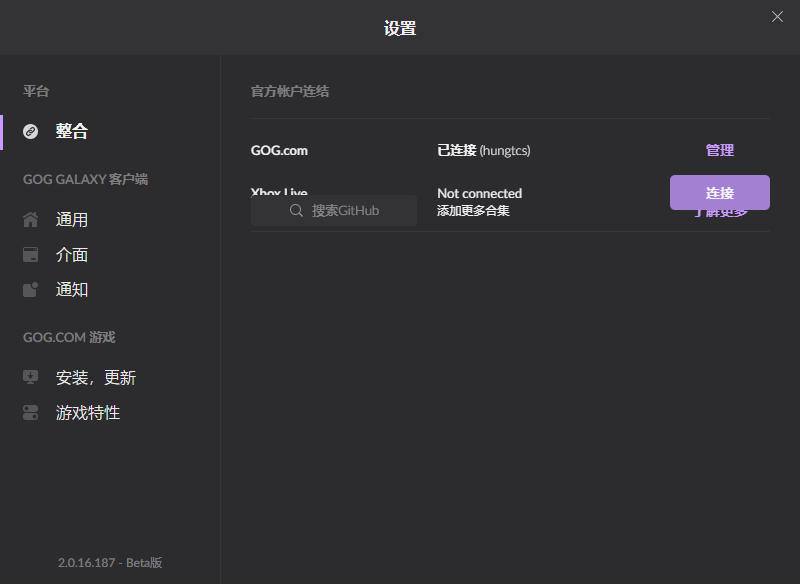Click the magnifier icon in GitHub search
800x584 pixels.
[296, 210]
